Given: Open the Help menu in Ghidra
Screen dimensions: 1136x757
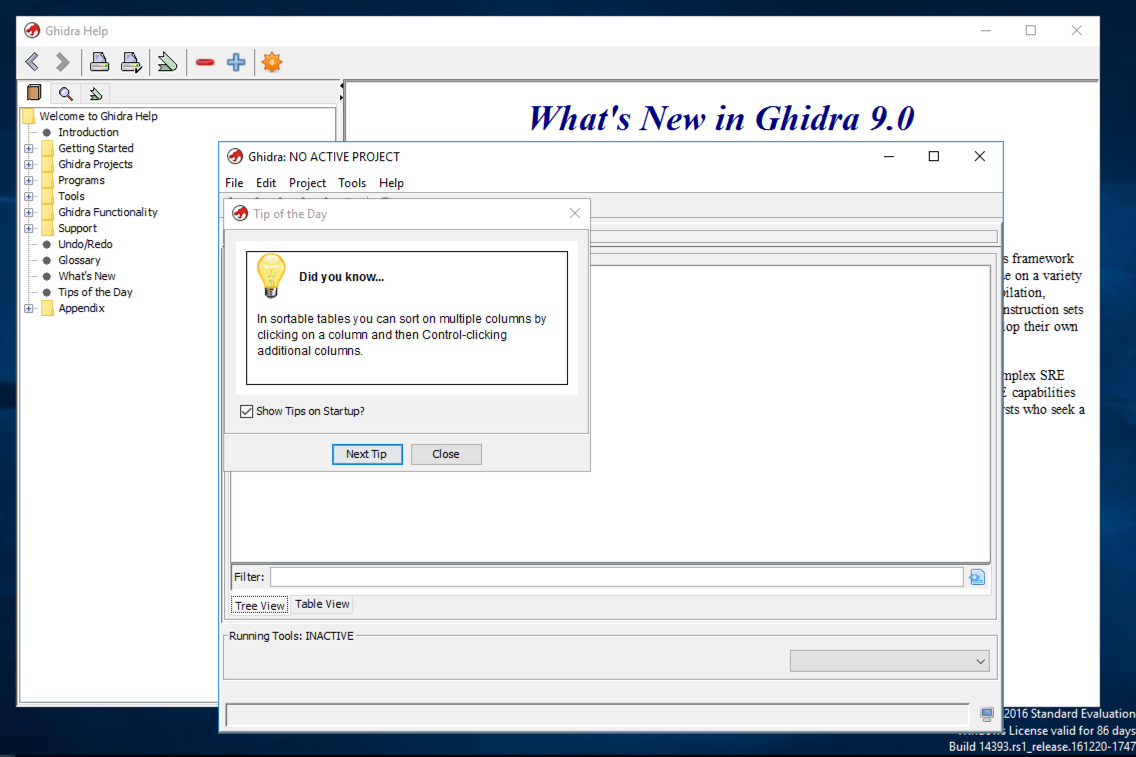Looking at the screenshot, I should click(391, 183).
